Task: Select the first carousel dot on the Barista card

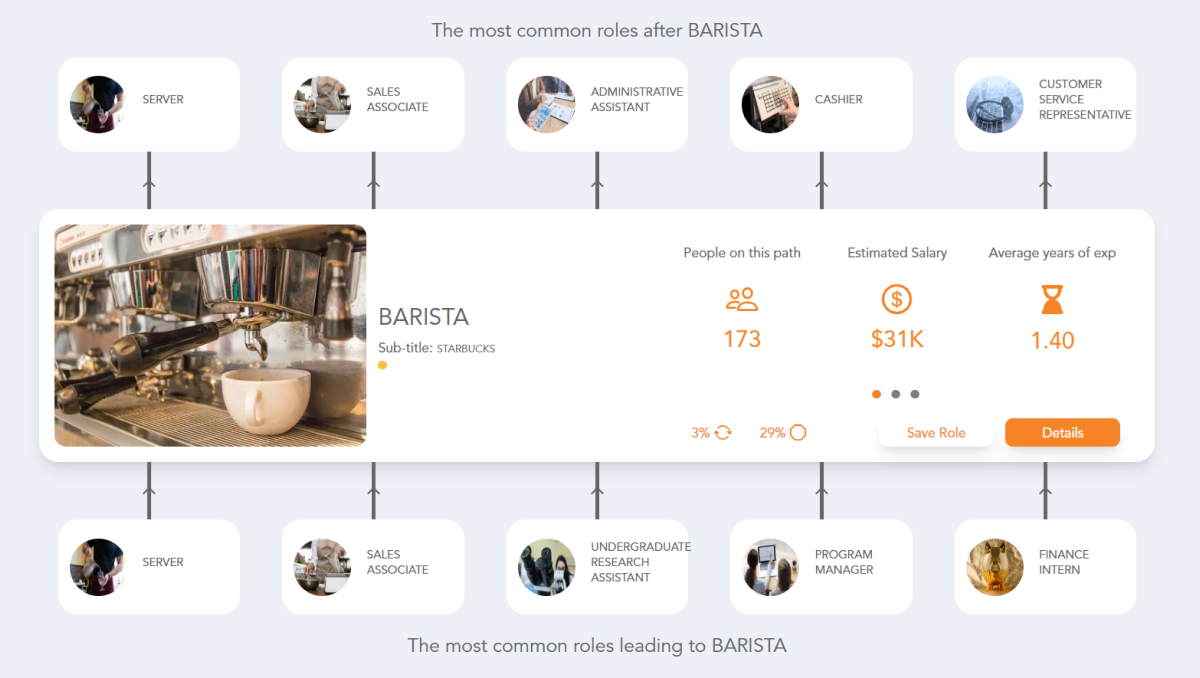Action: (x=876, y=394)
